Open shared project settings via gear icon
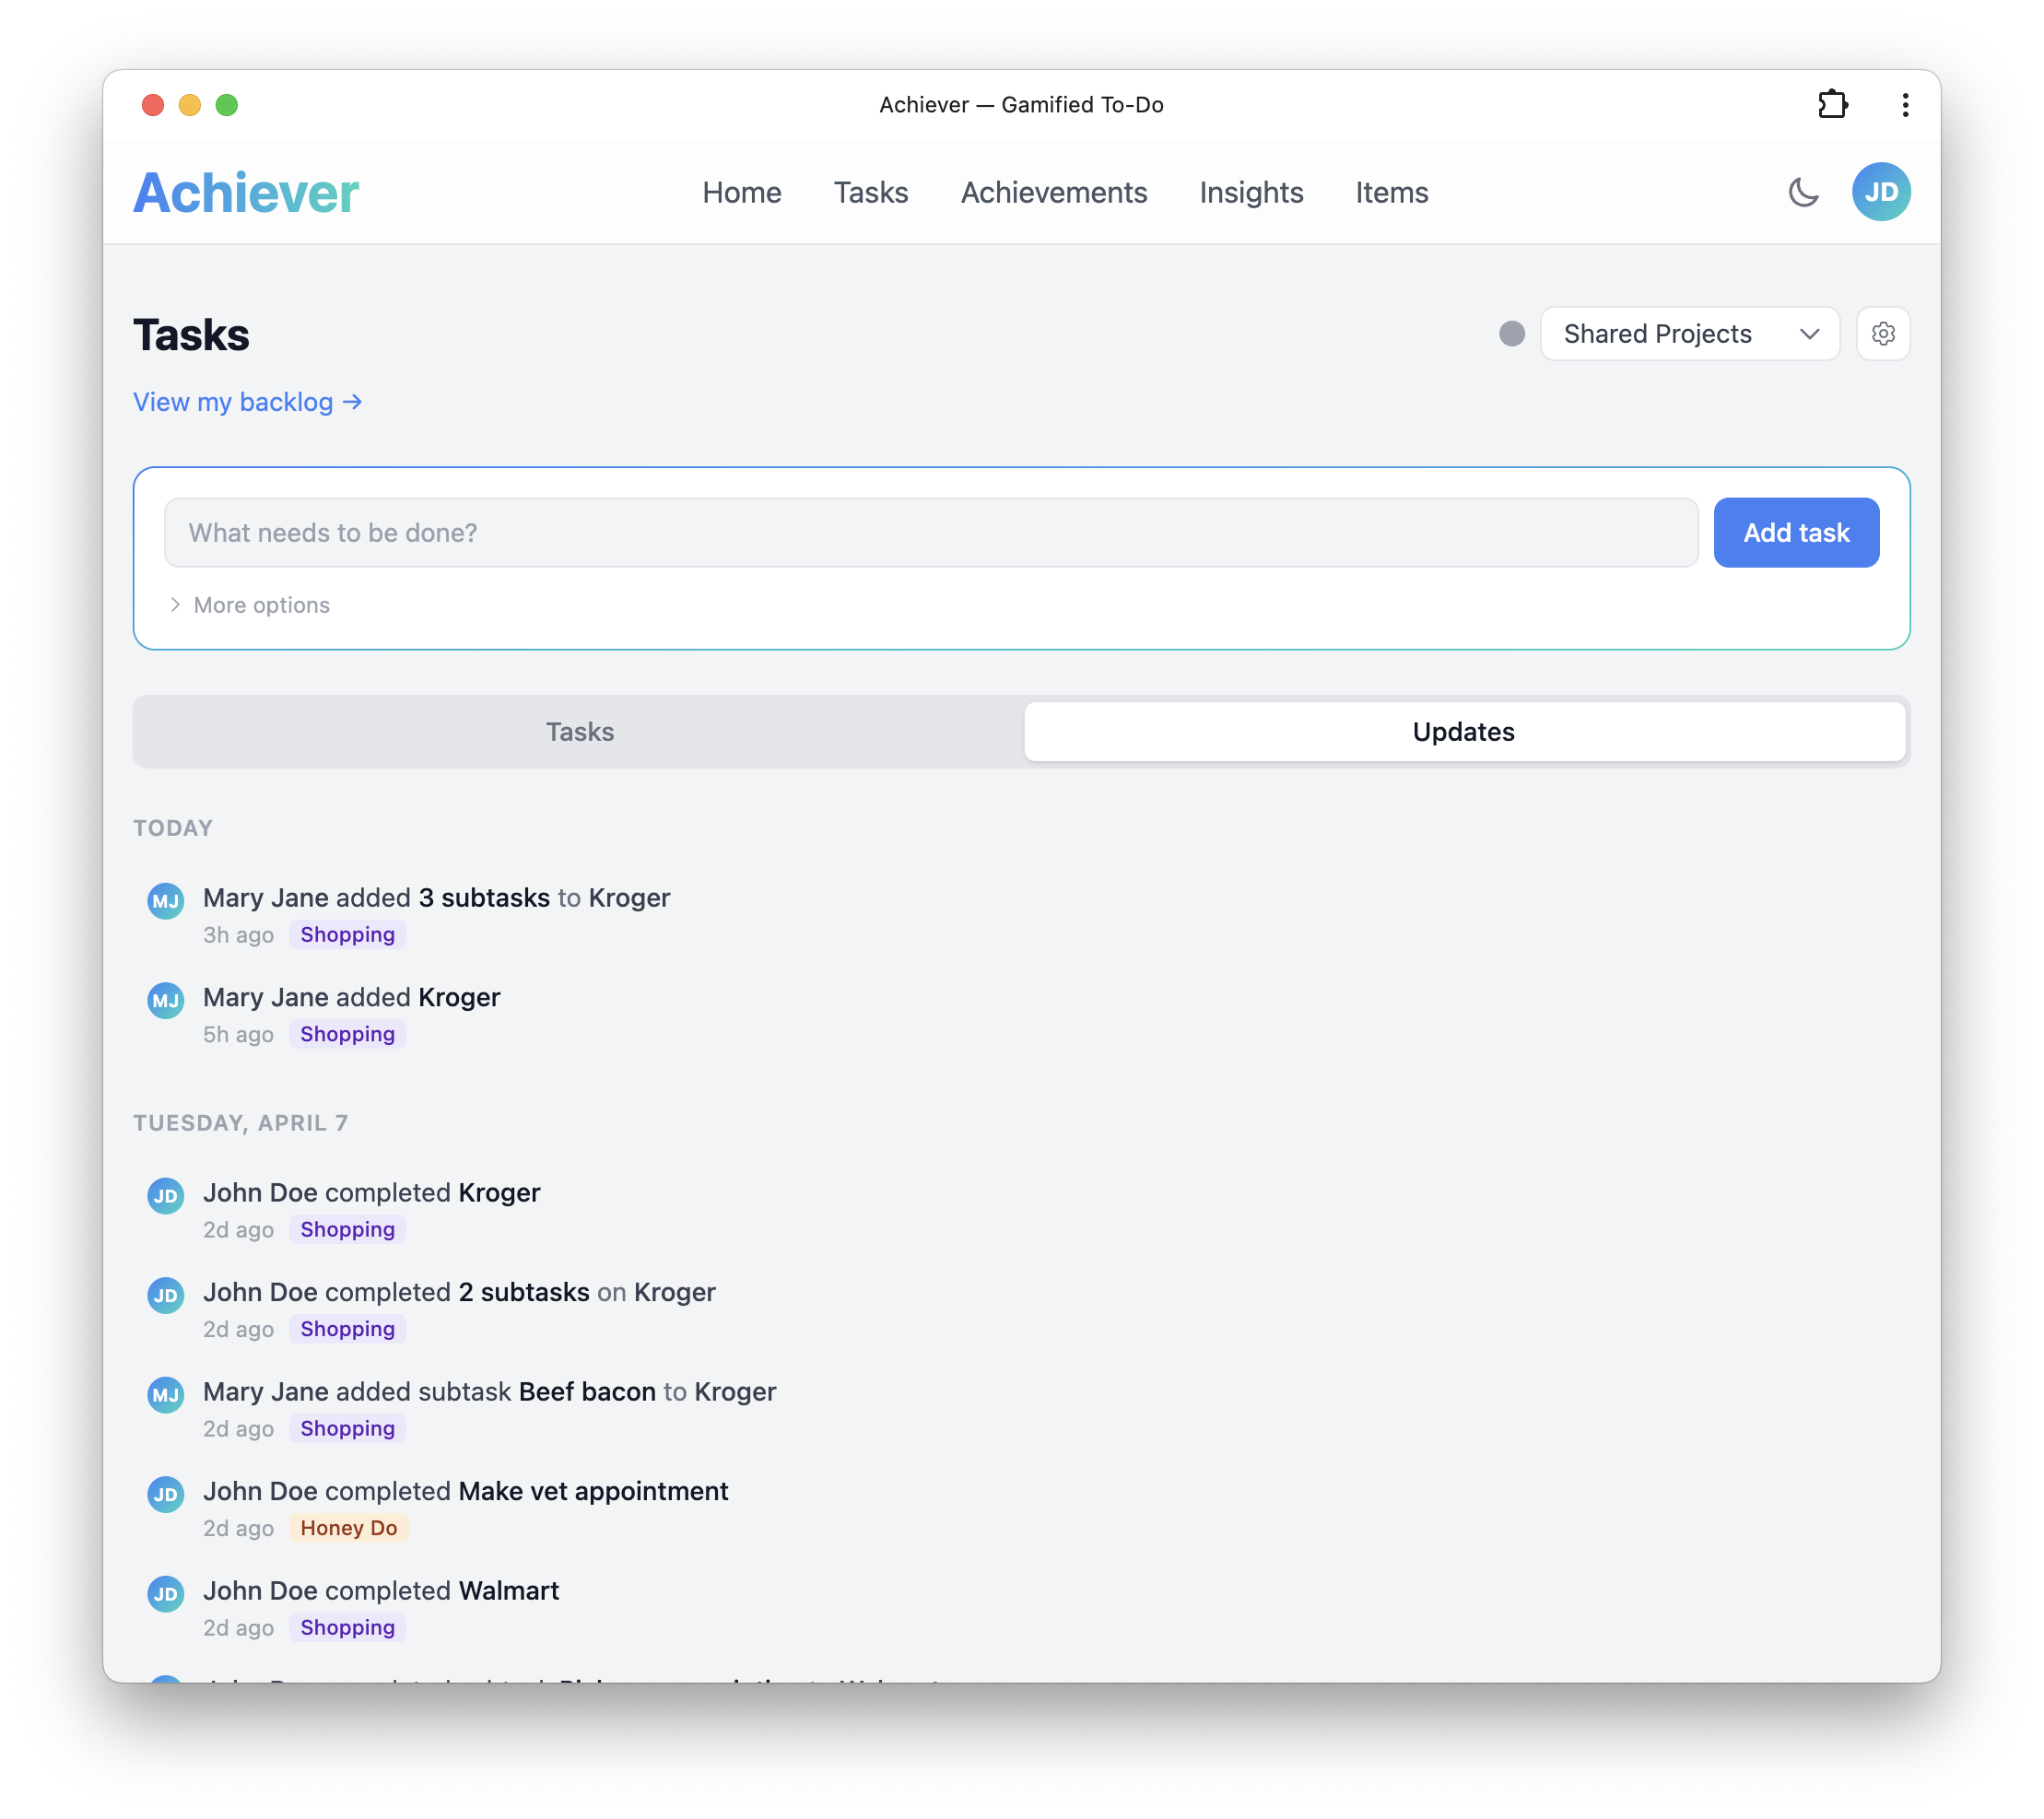2044x1819 pixels. pyautogui.click(x=1884, y=333)
